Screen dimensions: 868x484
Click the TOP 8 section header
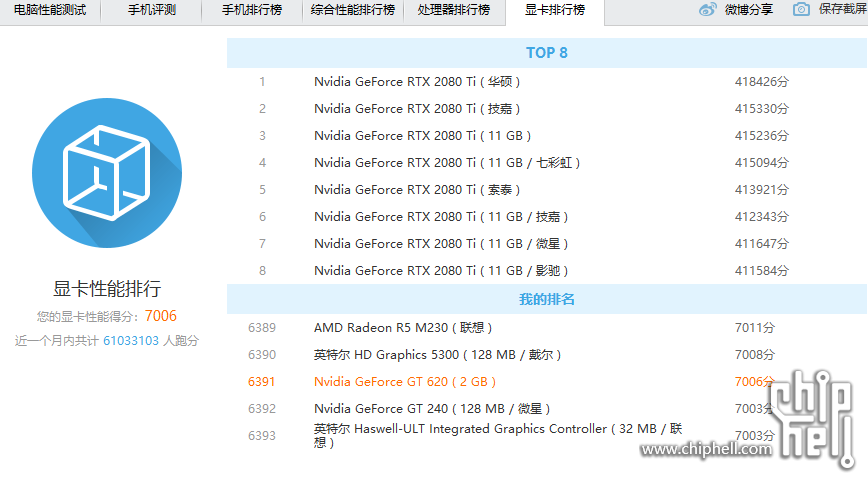(547, 53)
